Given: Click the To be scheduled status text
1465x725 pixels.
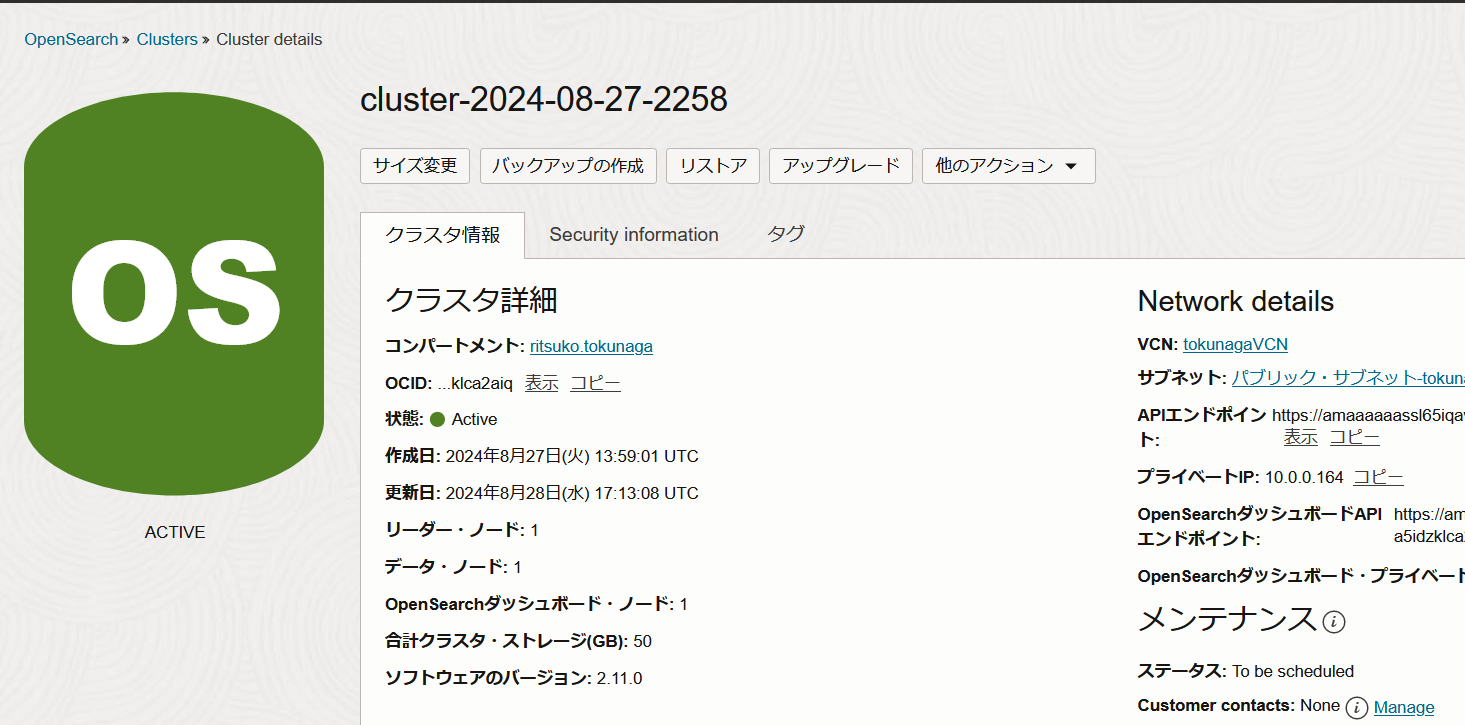Looking at the screenshot, I should [x=1293, y=671].
